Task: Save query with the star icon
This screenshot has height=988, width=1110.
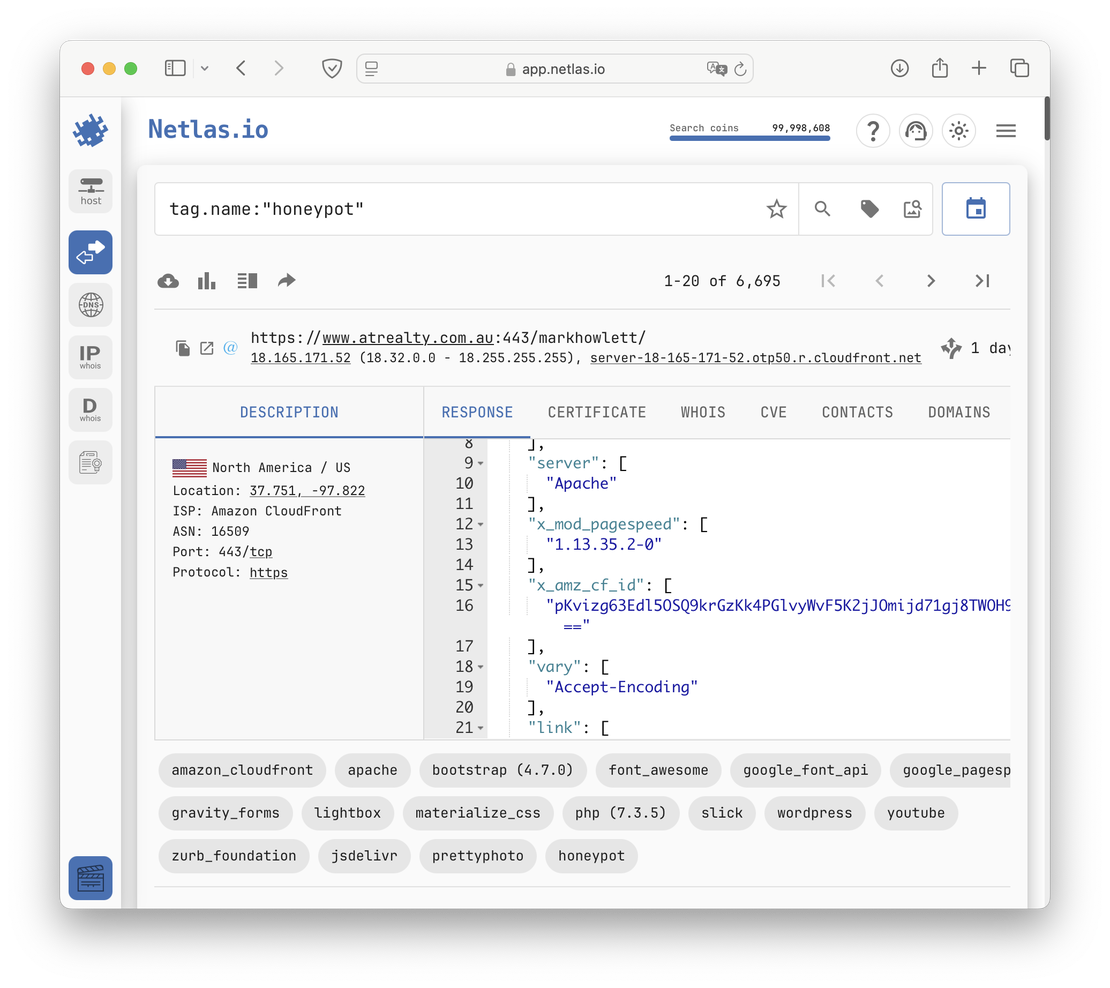Action: [x=776, y=209]
